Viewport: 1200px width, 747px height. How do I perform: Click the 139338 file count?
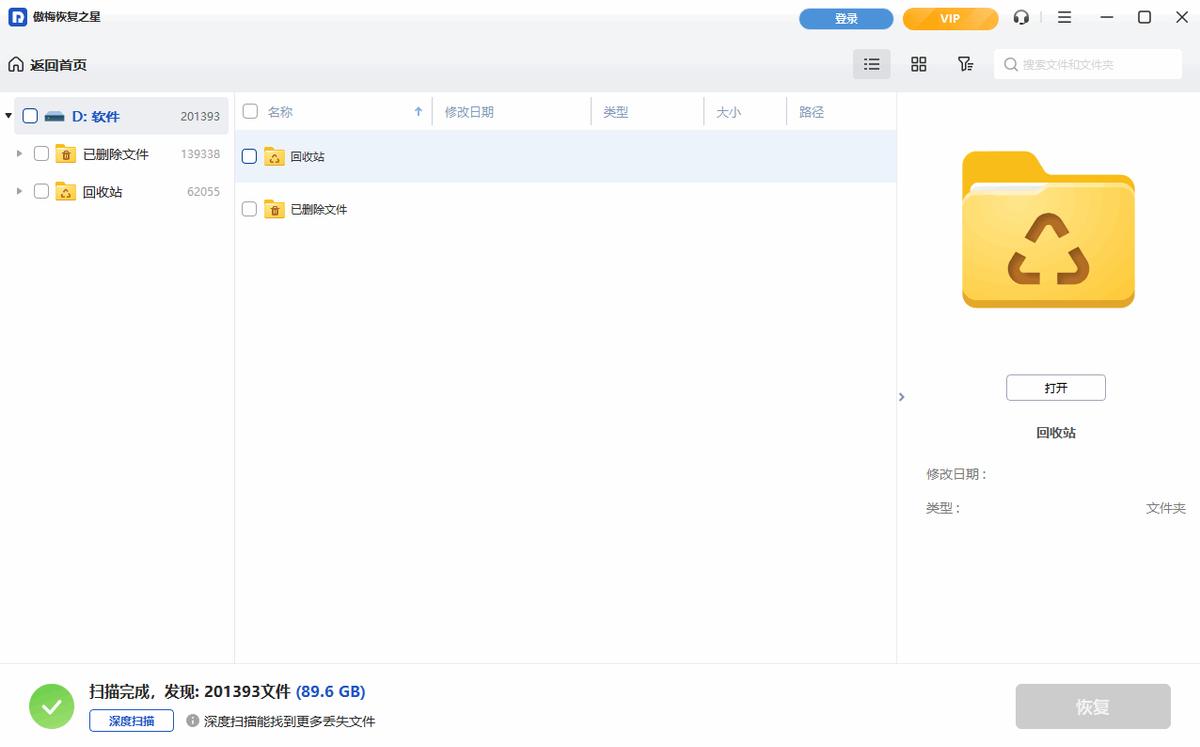(x=200, y=154)
